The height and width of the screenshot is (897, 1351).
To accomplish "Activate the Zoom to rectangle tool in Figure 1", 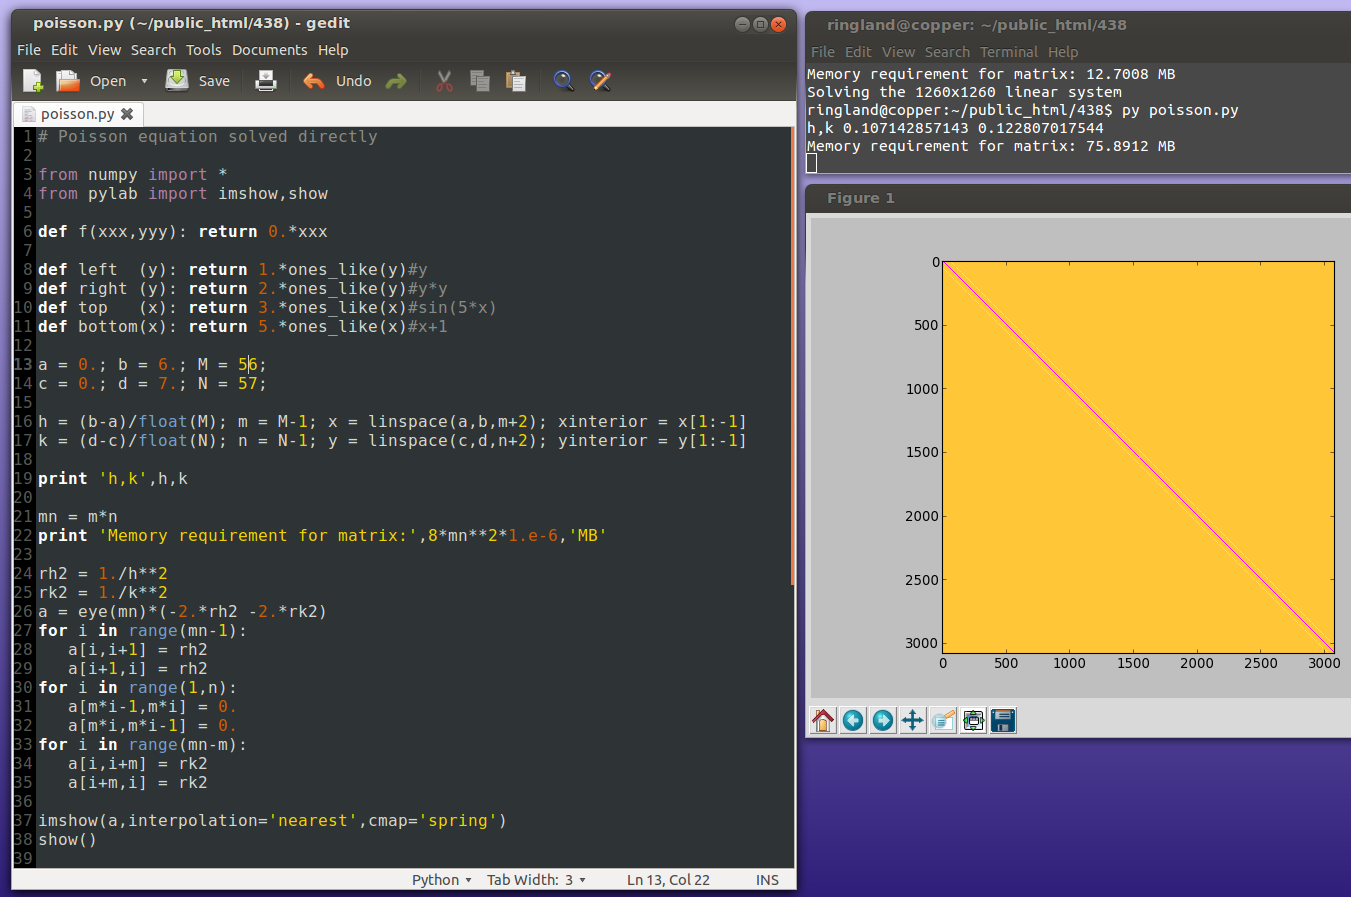I will point(943,720).
